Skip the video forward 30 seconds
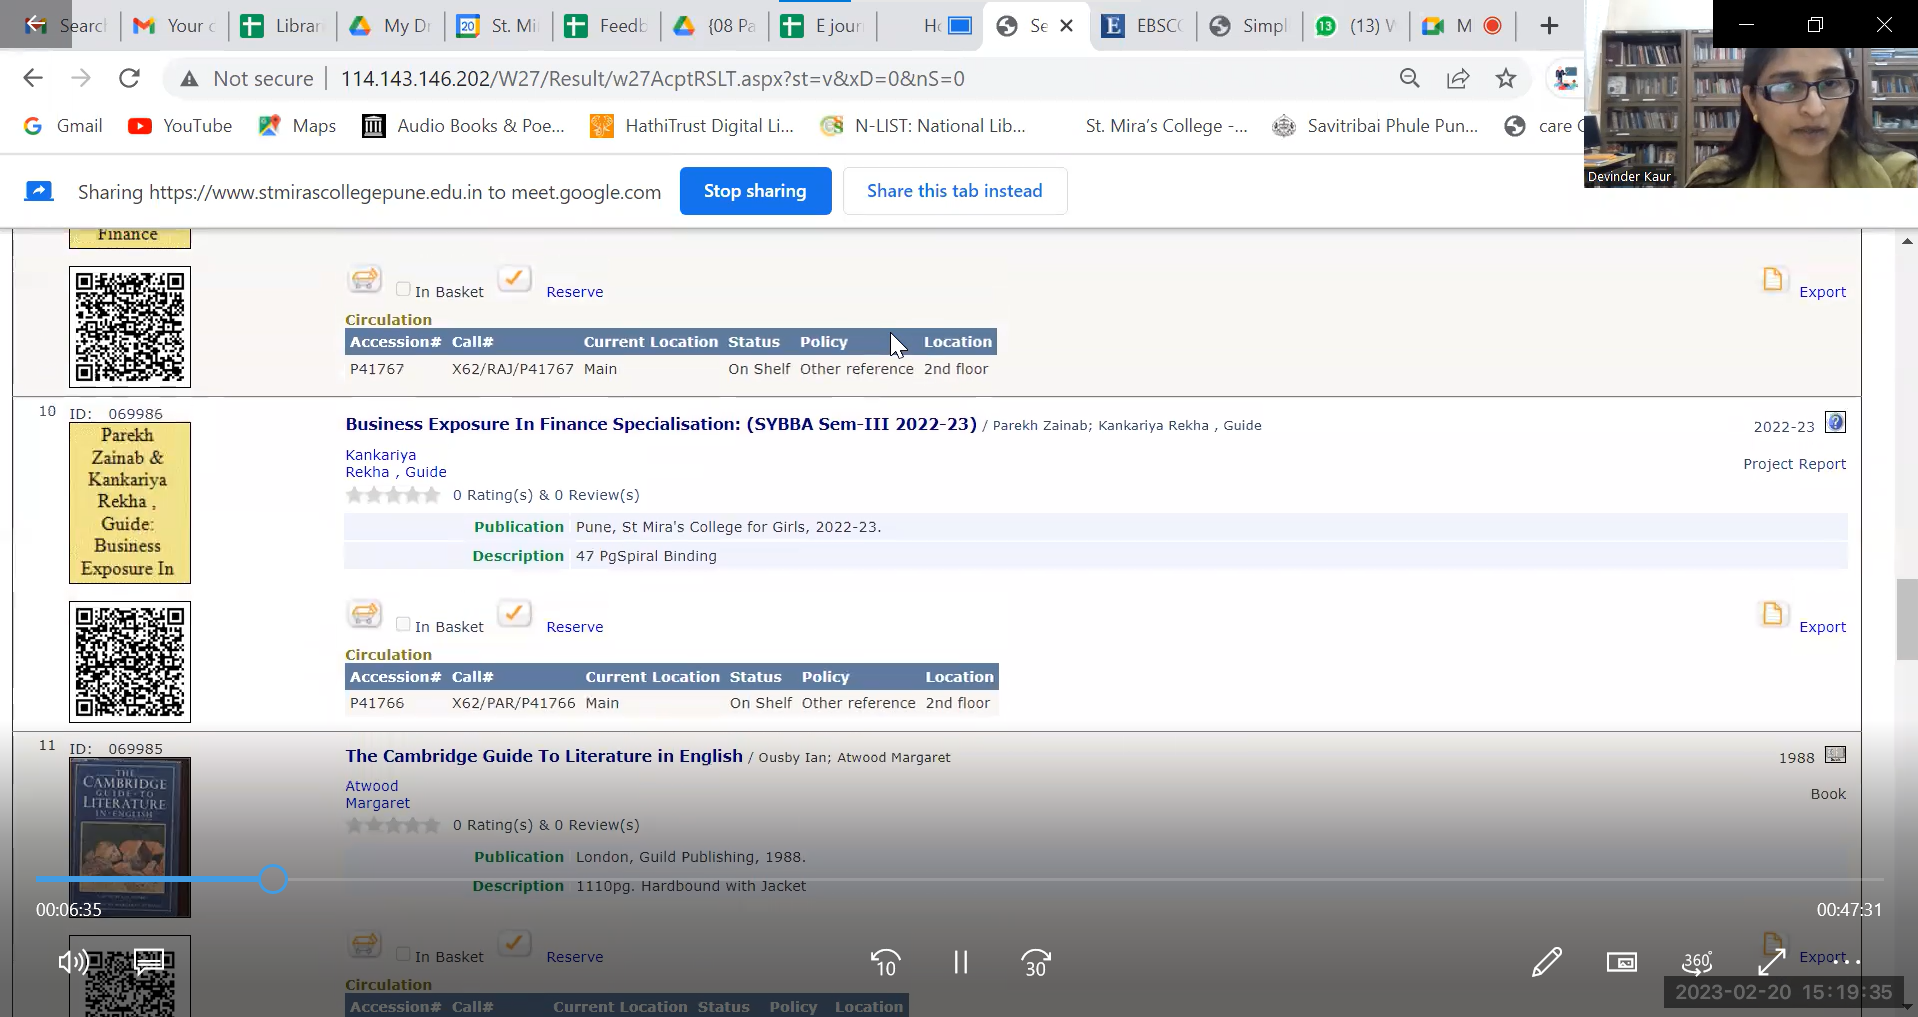Viewport: 1918px width, 1017px height. click(1036, 962)
